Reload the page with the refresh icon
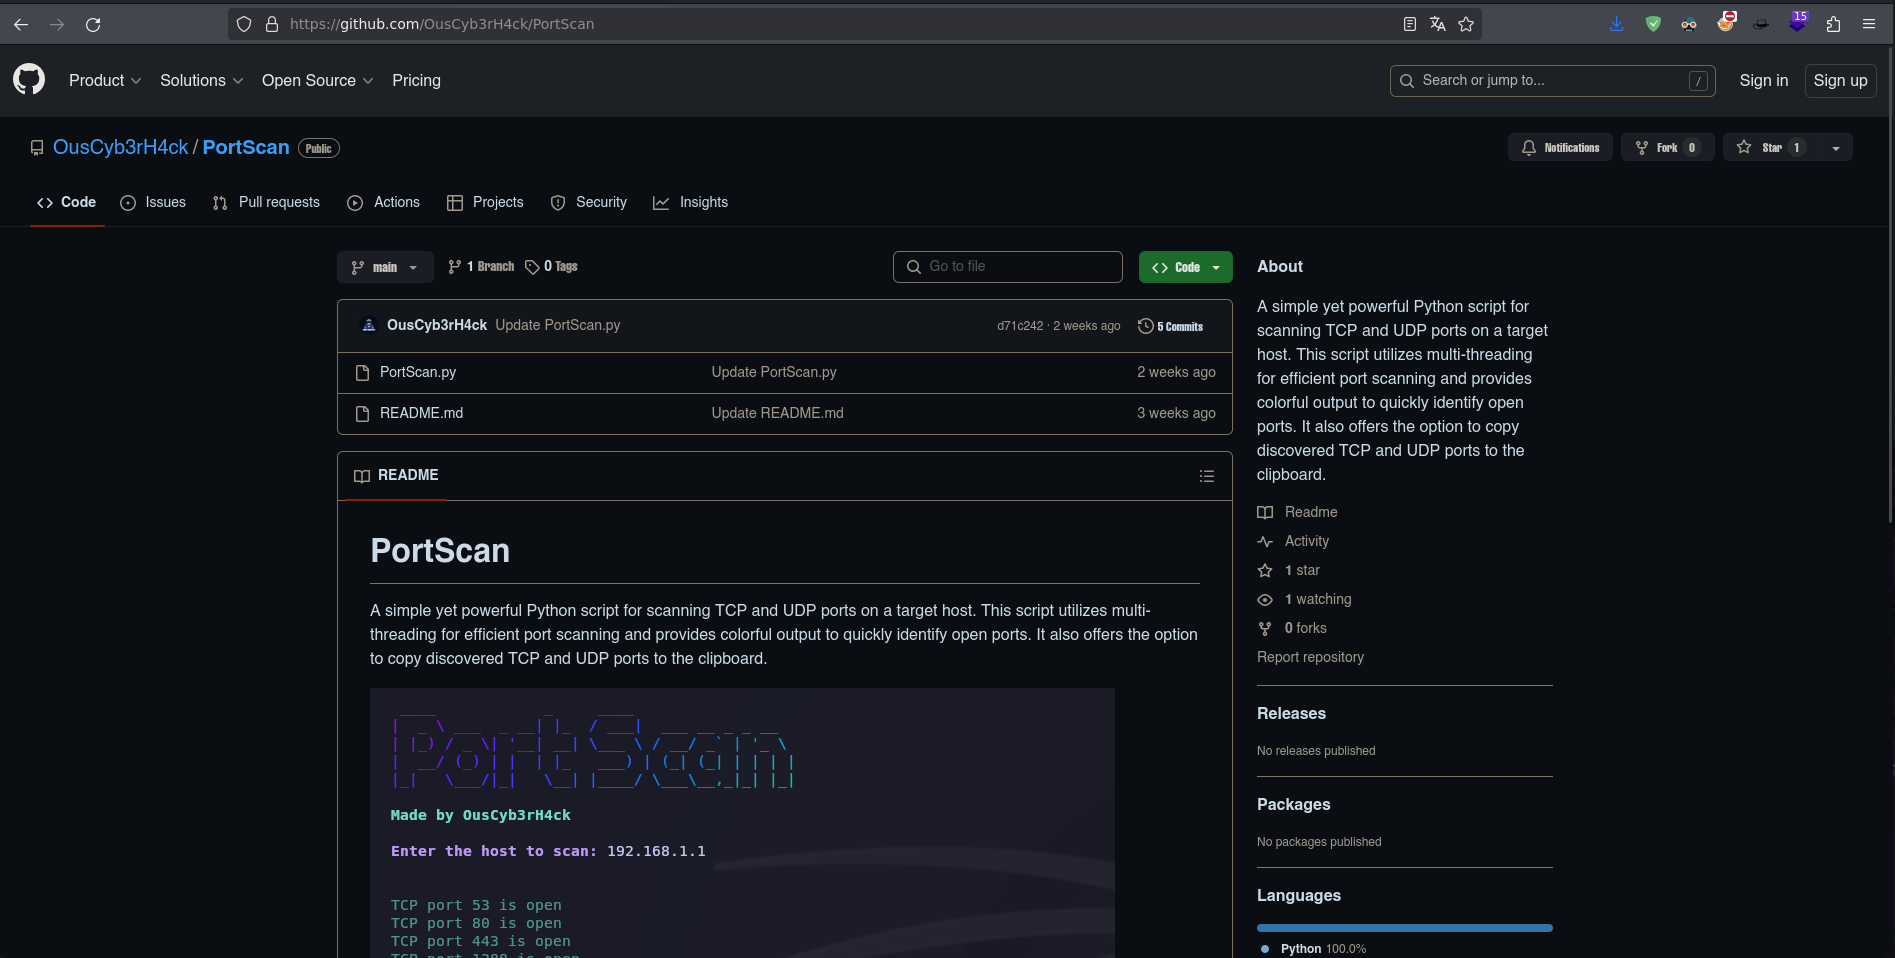This screenshot has height=958, width=1895. tap(93, 24)
